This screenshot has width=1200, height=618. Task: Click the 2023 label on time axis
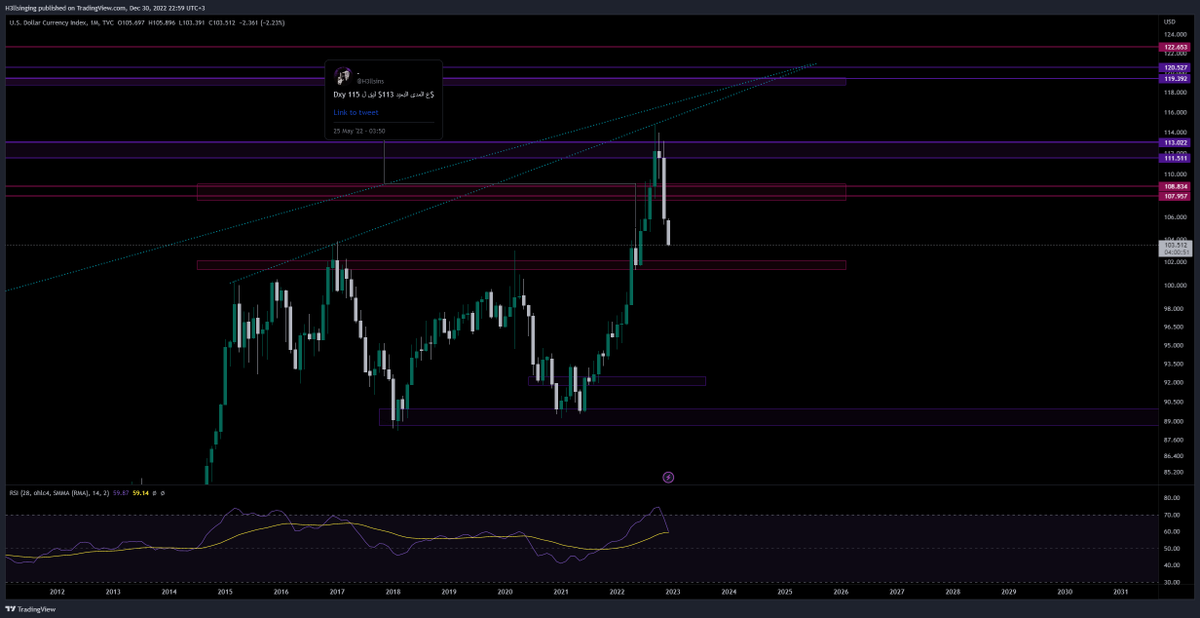[x=673, y=591]
